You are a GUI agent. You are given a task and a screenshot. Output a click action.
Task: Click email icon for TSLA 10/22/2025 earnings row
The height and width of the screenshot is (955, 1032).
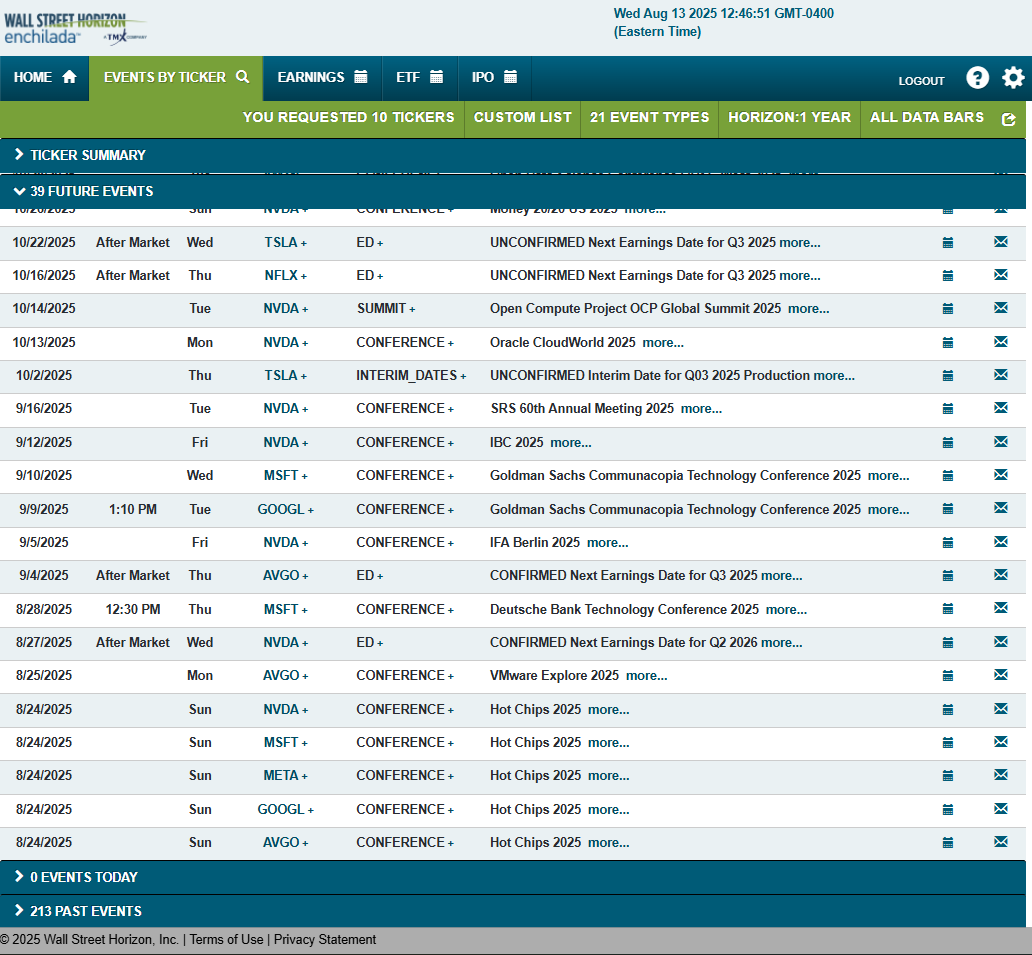[x=1001, y=242]
